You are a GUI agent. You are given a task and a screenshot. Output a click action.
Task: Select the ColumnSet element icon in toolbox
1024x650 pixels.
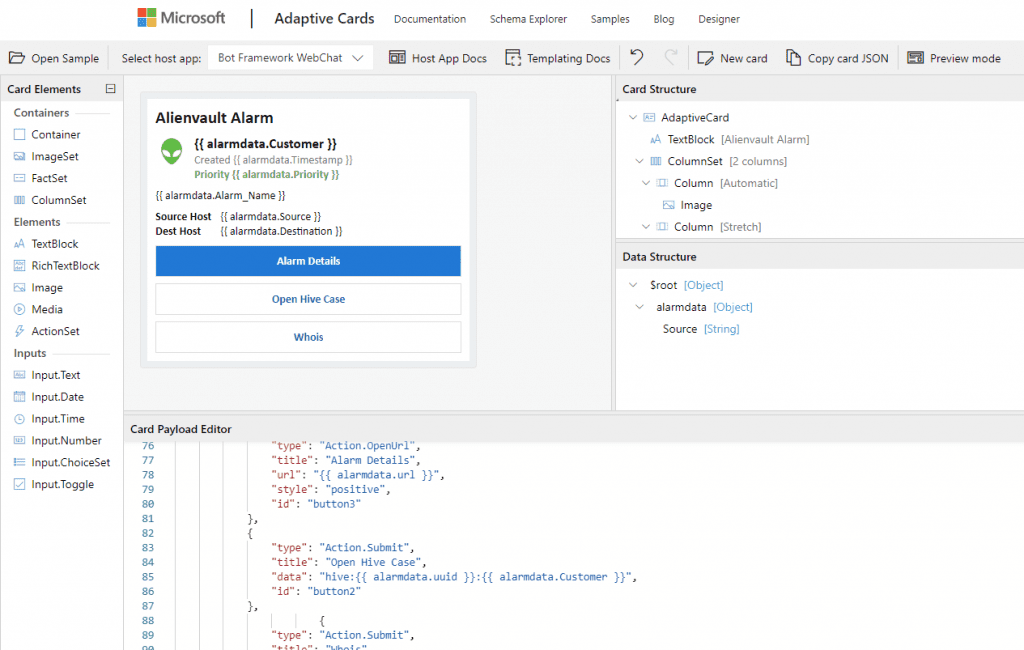tap(20, 200)
